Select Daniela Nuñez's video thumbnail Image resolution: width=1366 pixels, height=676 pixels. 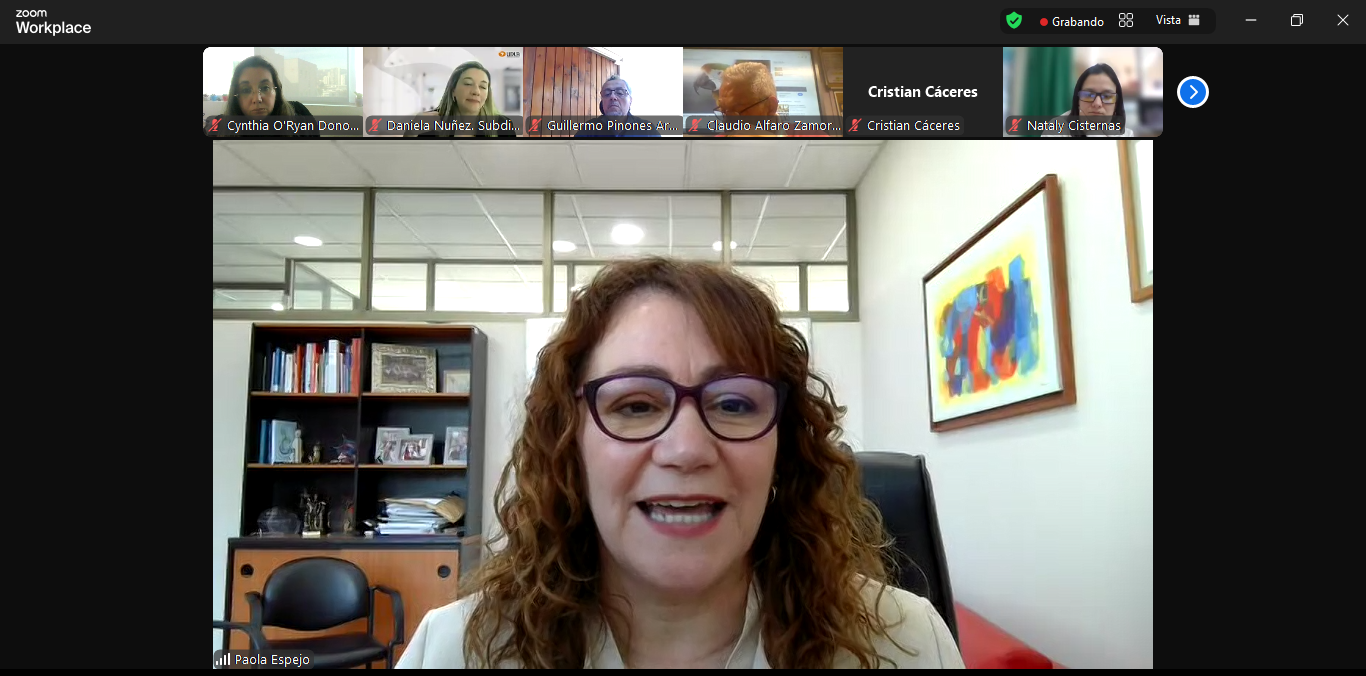[x=443, y=85]
